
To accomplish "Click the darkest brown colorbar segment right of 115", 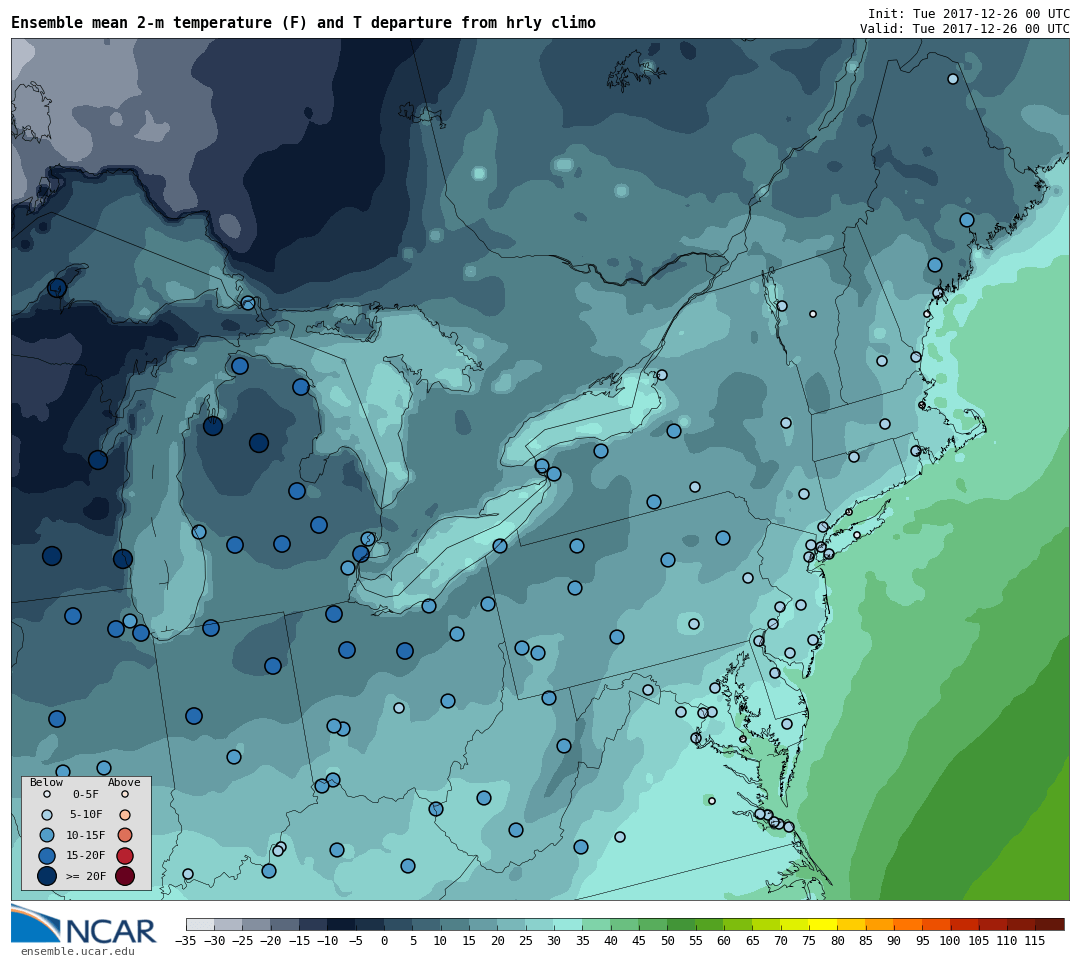I will (x=1050, y=924).
